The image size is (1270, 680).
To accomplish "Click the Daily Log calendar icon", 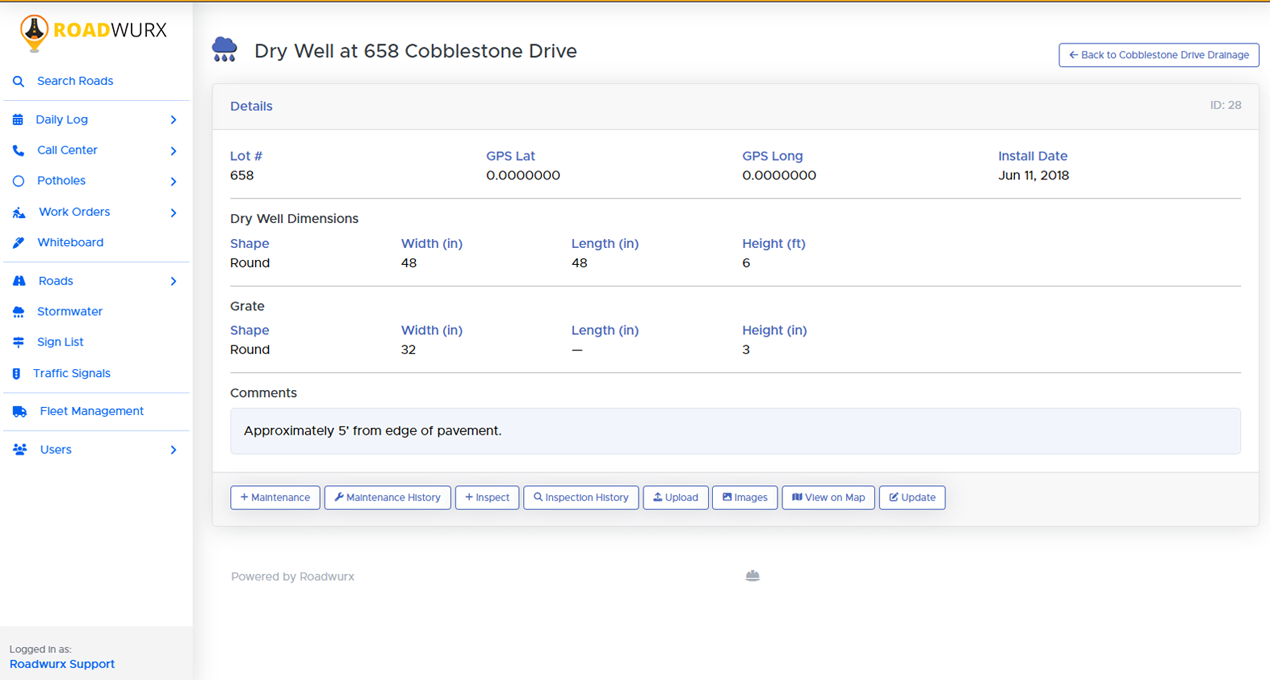I will tap(17, 120).
